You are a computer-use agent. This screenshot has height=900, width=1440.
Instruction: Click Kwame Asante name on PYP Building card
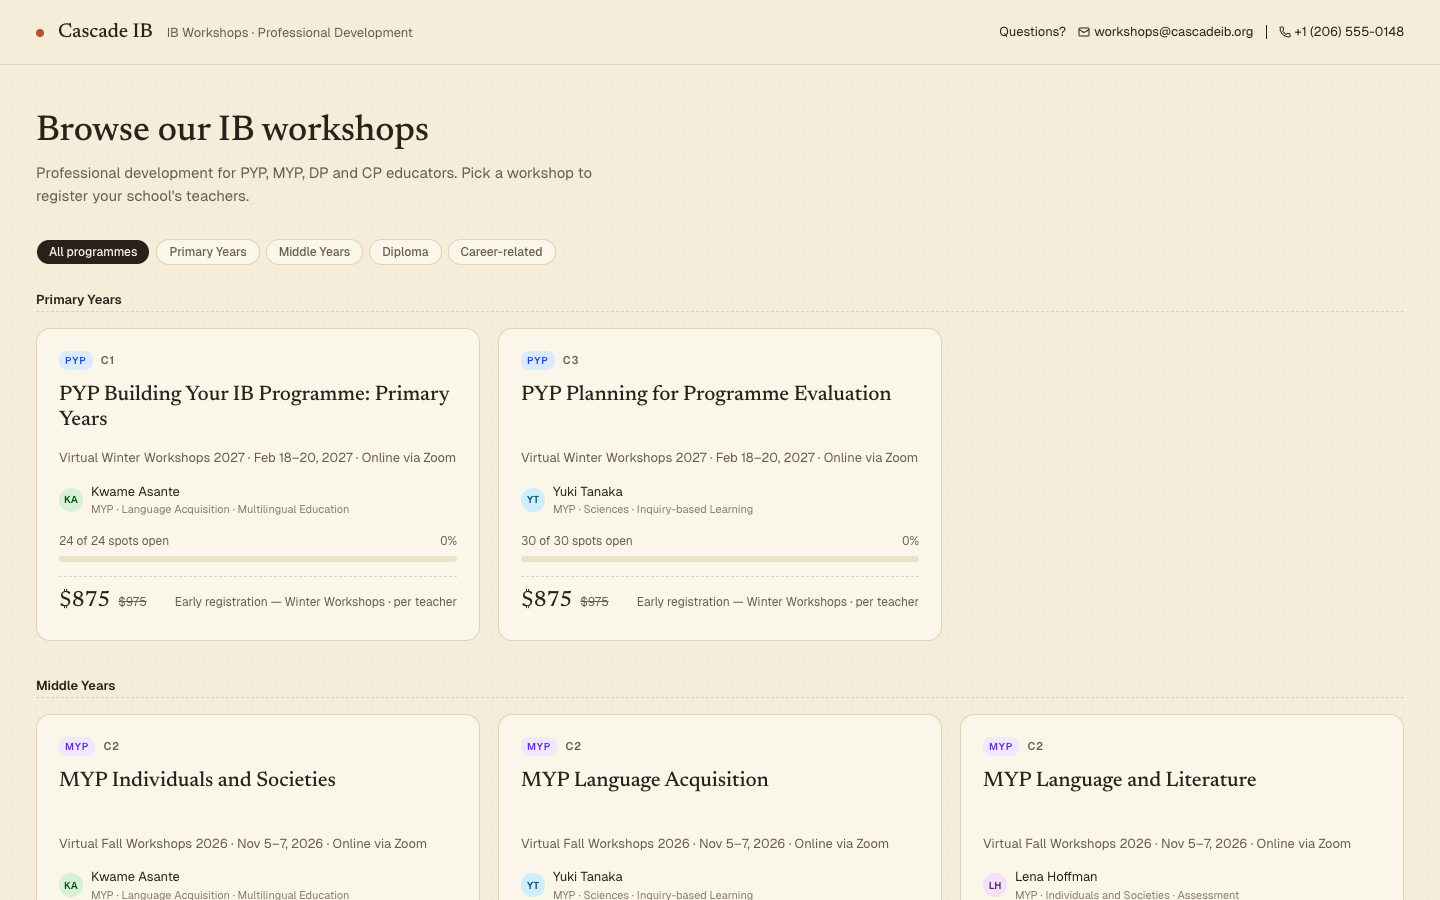(135, 492)
